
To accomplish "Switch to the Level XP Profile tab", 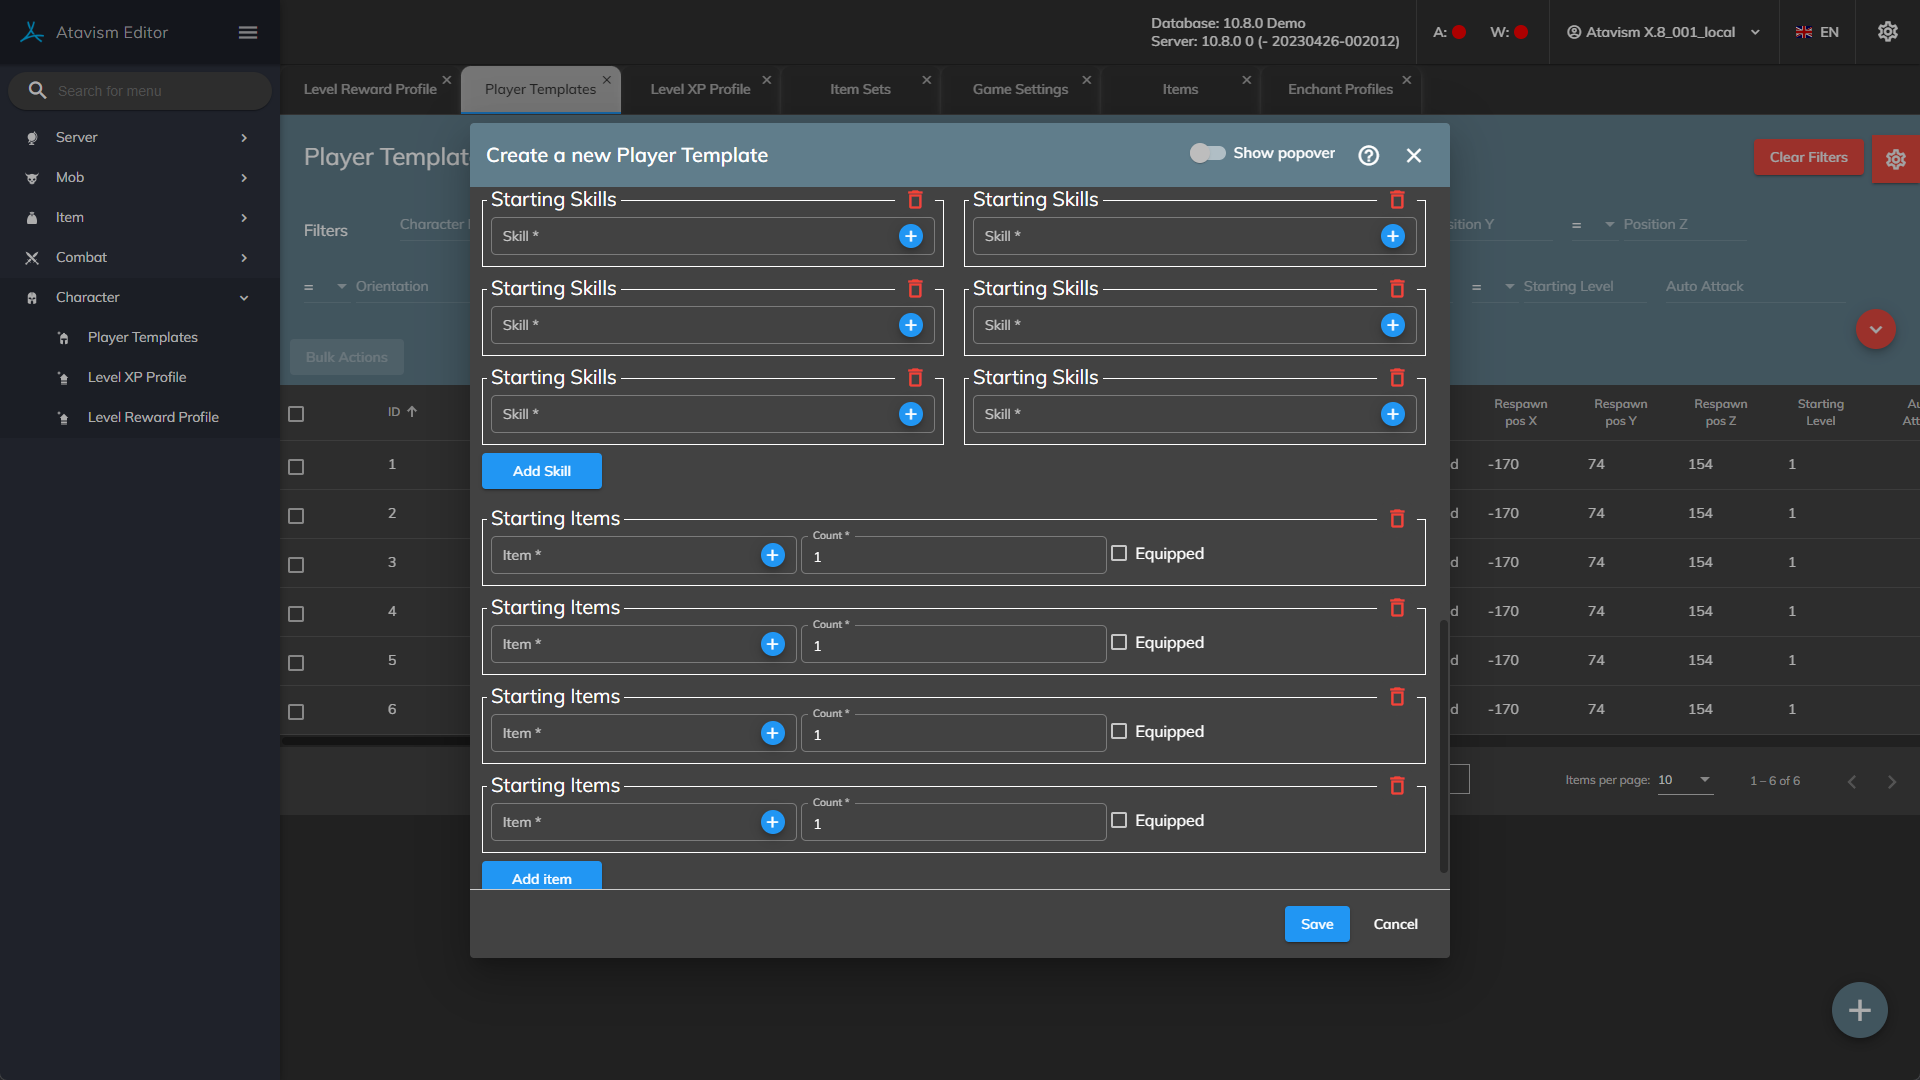I will coord(700,89).
